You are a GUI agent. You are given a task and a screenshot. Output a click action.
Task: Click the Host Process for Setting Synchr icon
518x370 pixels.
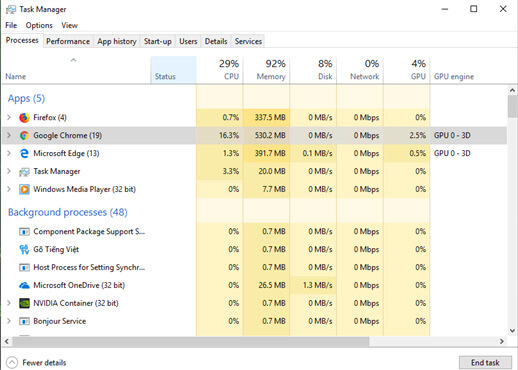click(x=24, y=267)
